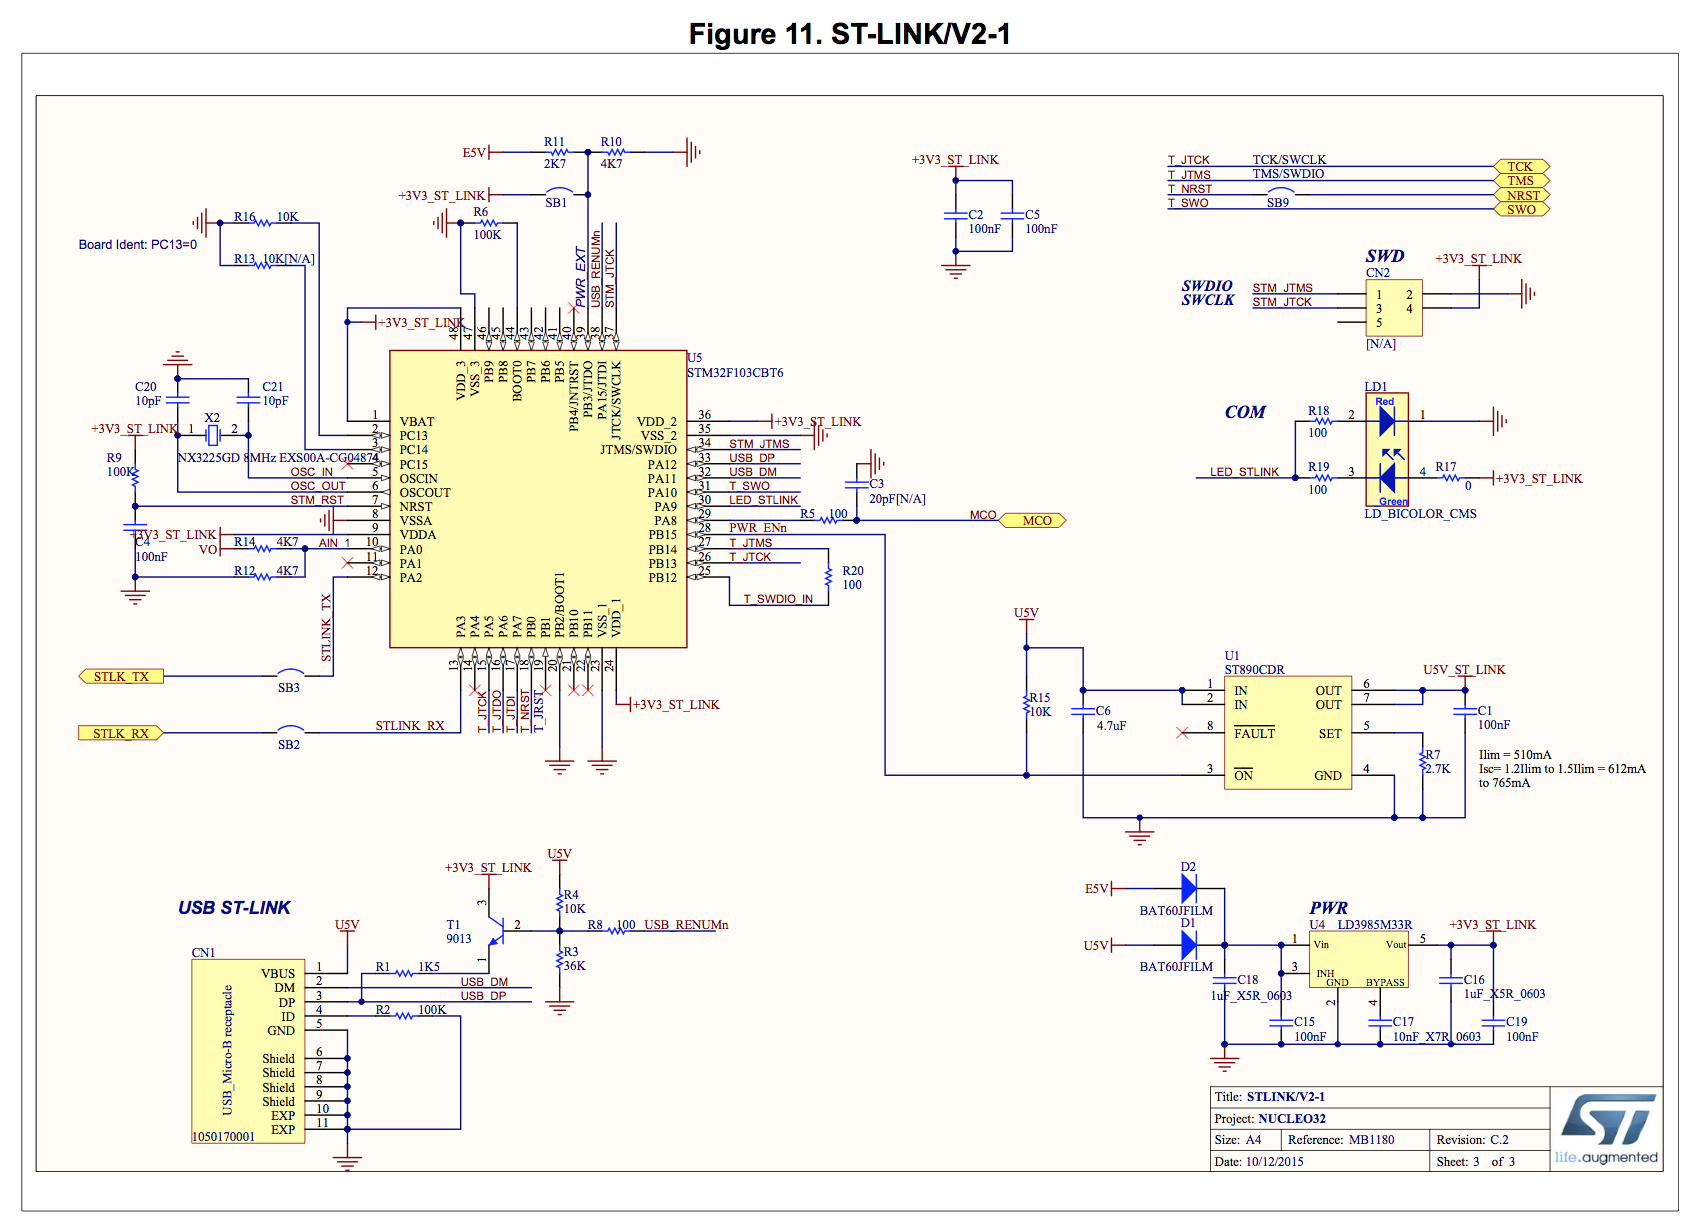1702x1228 pixels.
Task: Click the 'T_SWDIO_IN' net label
Action: (x=778, y=599)
